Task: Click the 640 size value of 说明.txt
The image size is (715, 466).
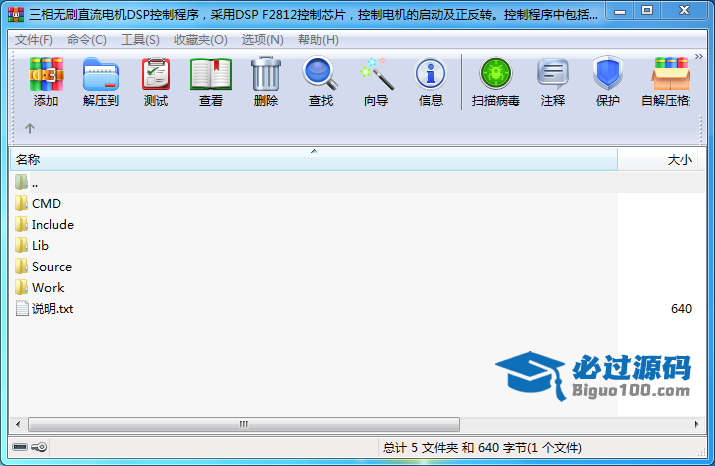Action: click(x=681, y=309)
